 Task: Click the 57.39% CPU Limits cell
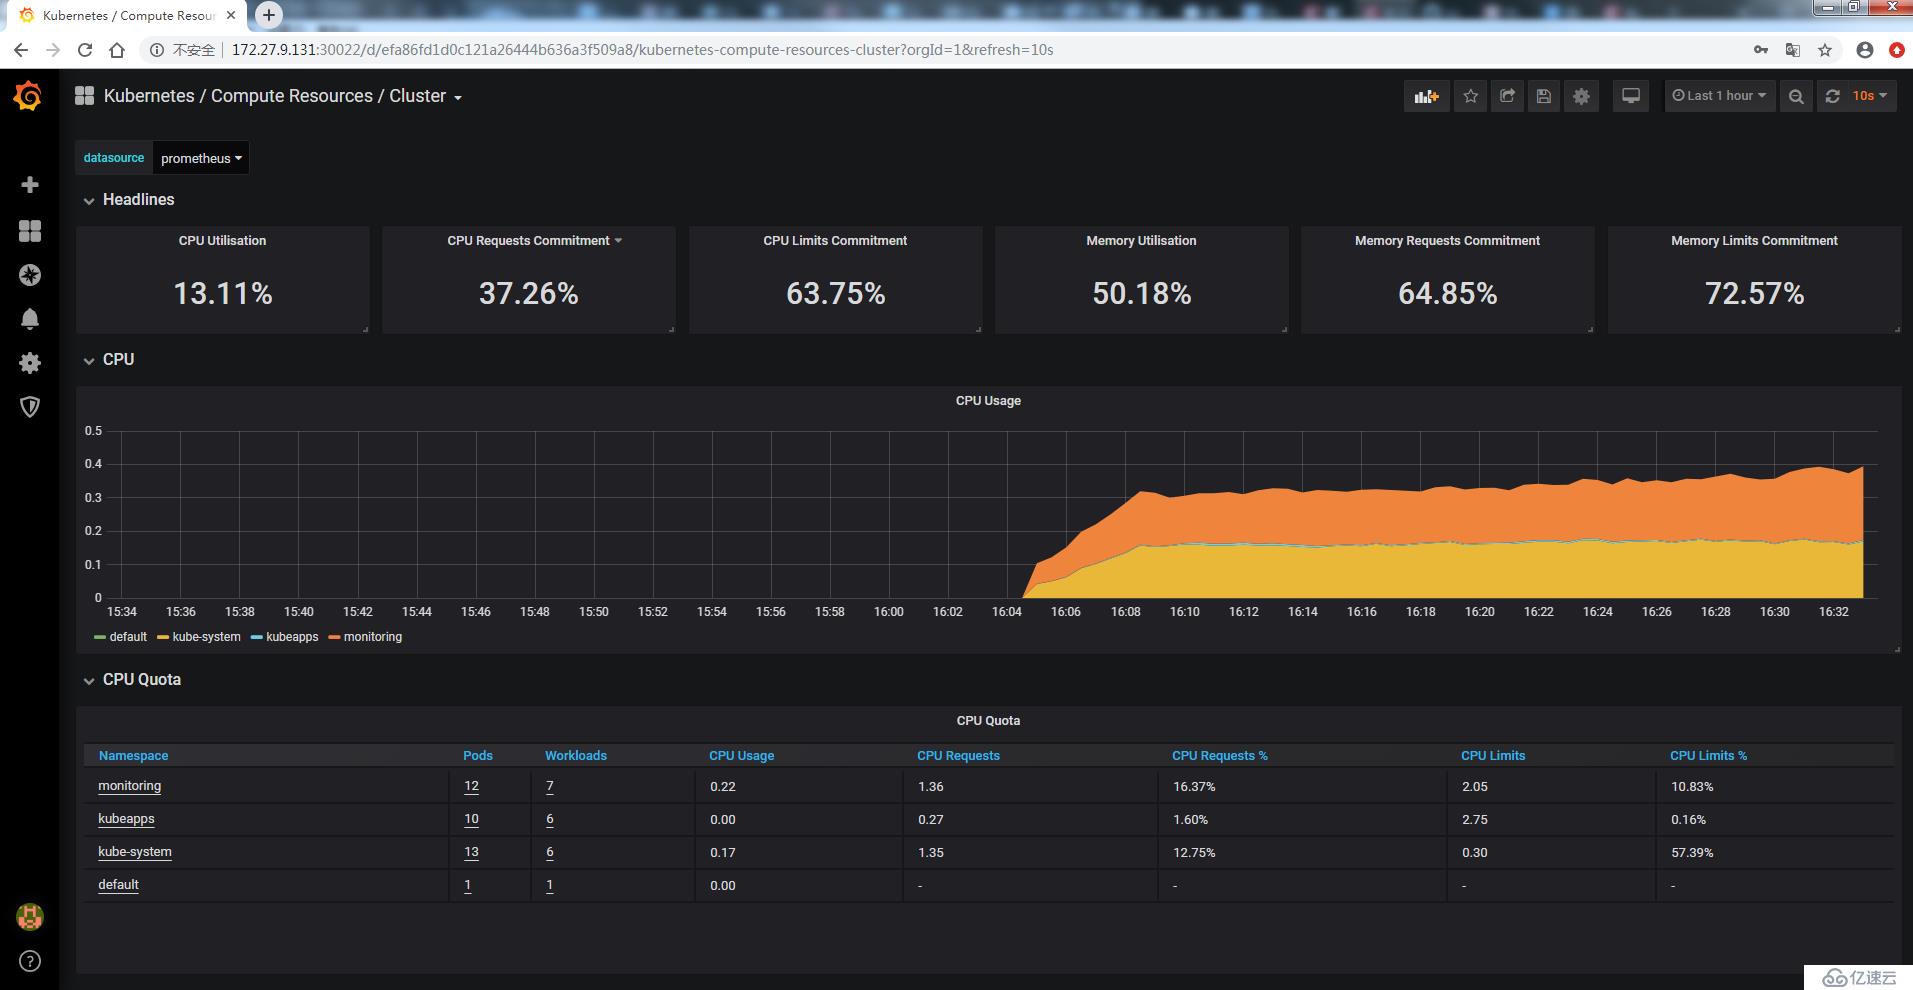coord(1692,853)
